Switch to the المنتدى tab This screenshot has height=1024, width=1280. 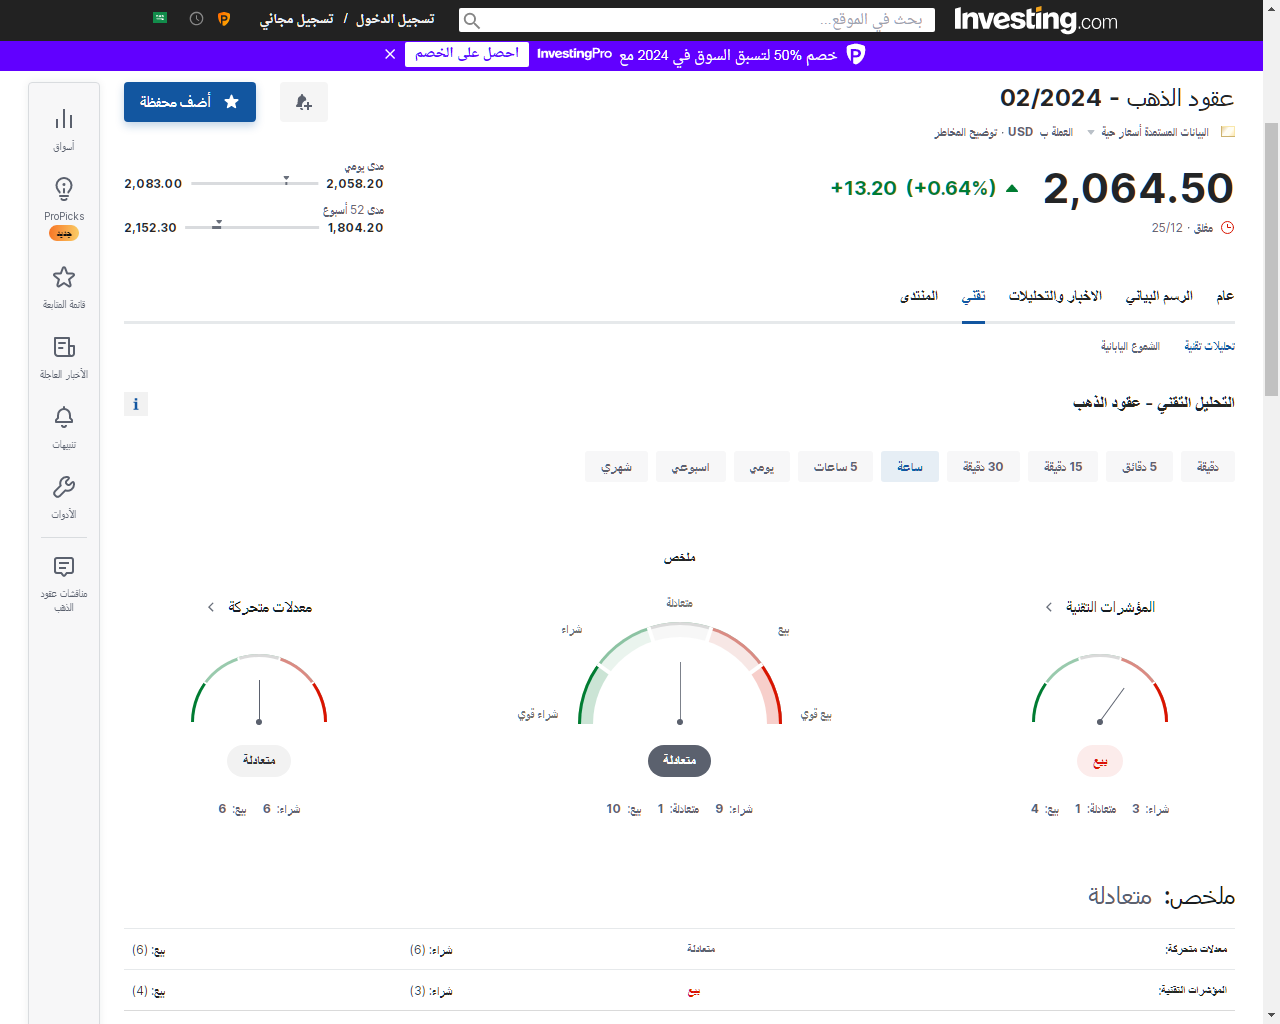tap(919, 296)
